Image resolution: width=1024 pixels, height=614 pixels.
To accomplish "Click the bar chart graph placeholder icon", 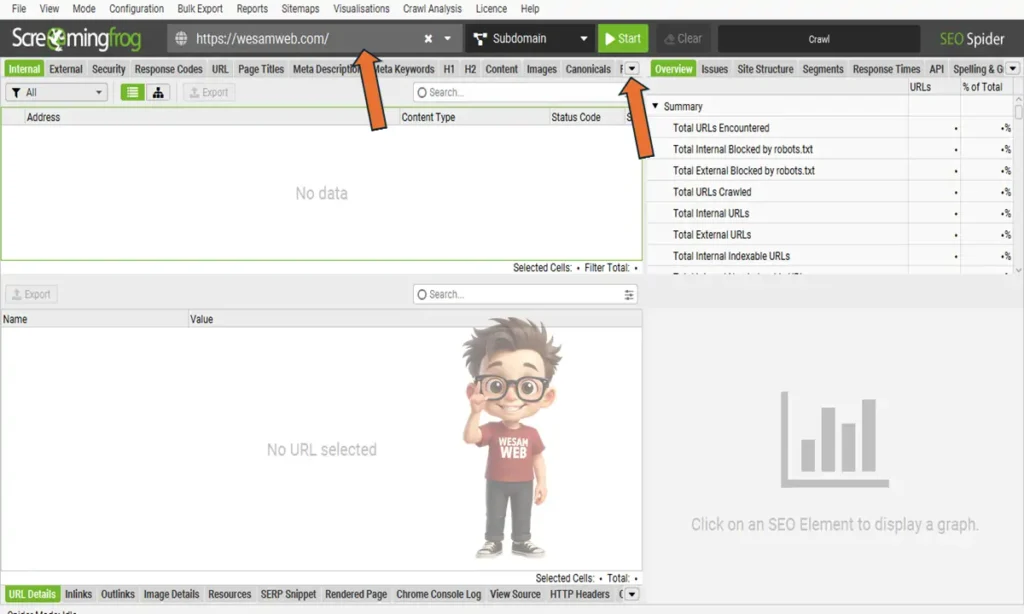I will click(x=833, y=440).
